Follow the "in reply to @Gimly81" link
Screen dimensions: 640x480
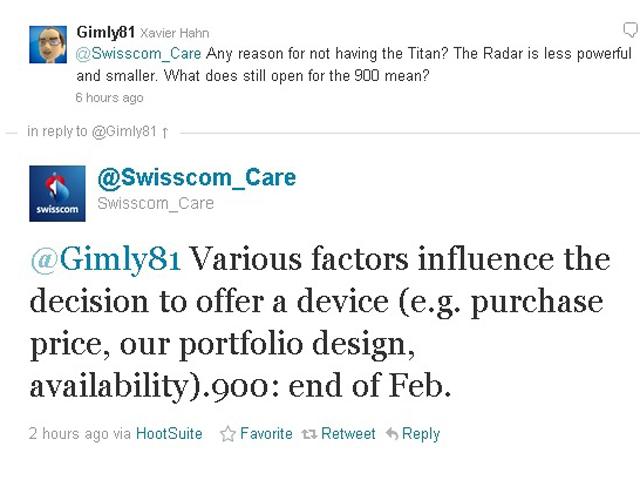tap(92, 131)
